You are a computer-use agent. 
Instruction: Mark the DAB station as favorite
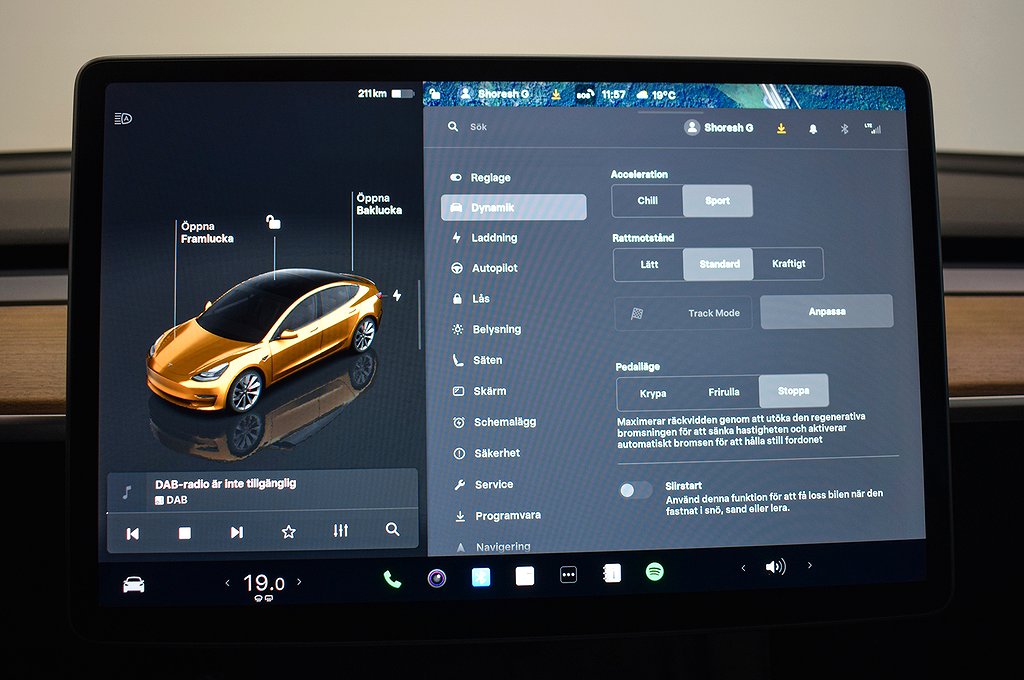click(x=288, y=532)
